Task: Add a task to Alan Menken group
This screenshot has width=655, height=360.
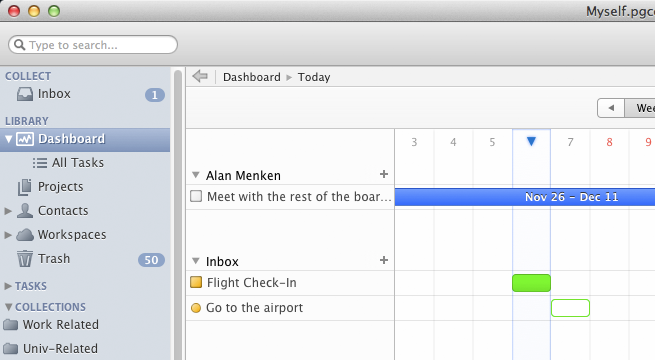Action: tap(384, 174)
